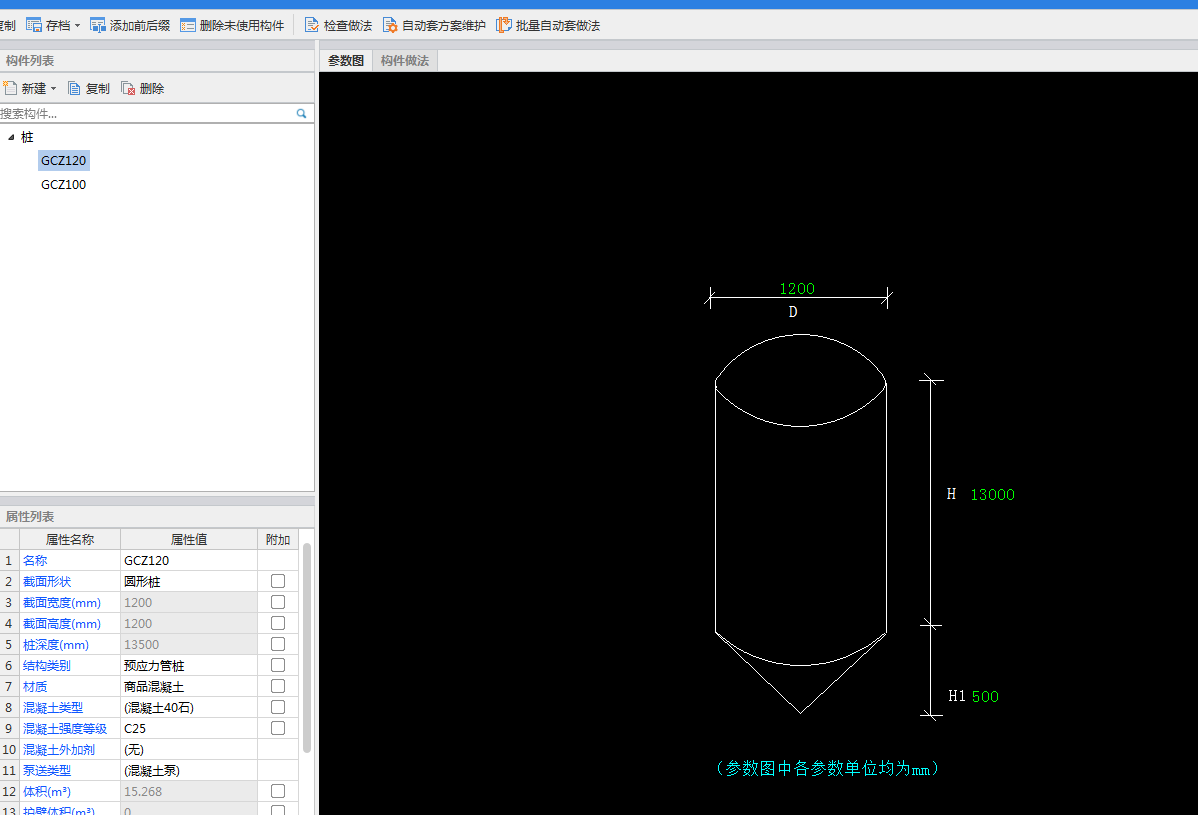Toggle 附加 checkbox for 截面高度(mm)
1198x815 pixels.
tap(278, 623)
